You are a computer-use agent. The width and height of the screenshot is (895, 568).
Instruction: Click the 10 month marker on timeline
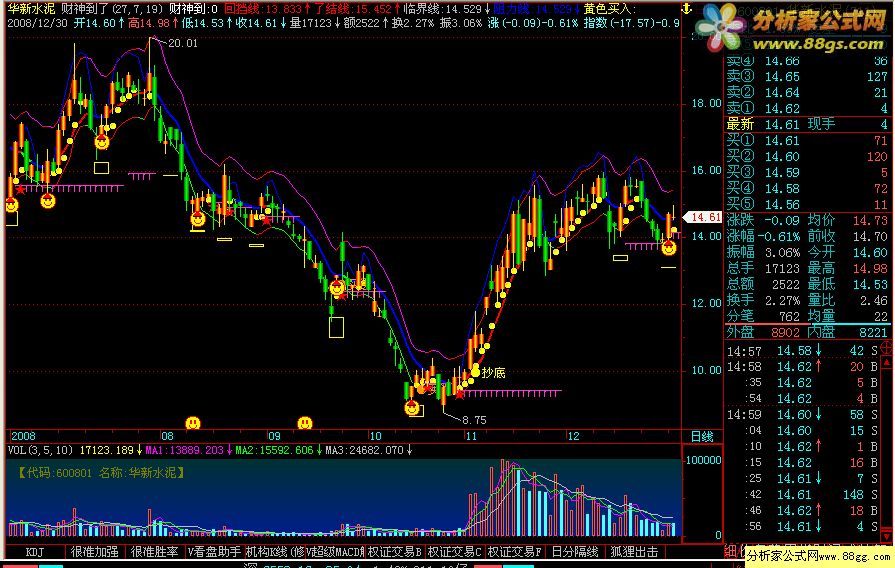[375, 436]
